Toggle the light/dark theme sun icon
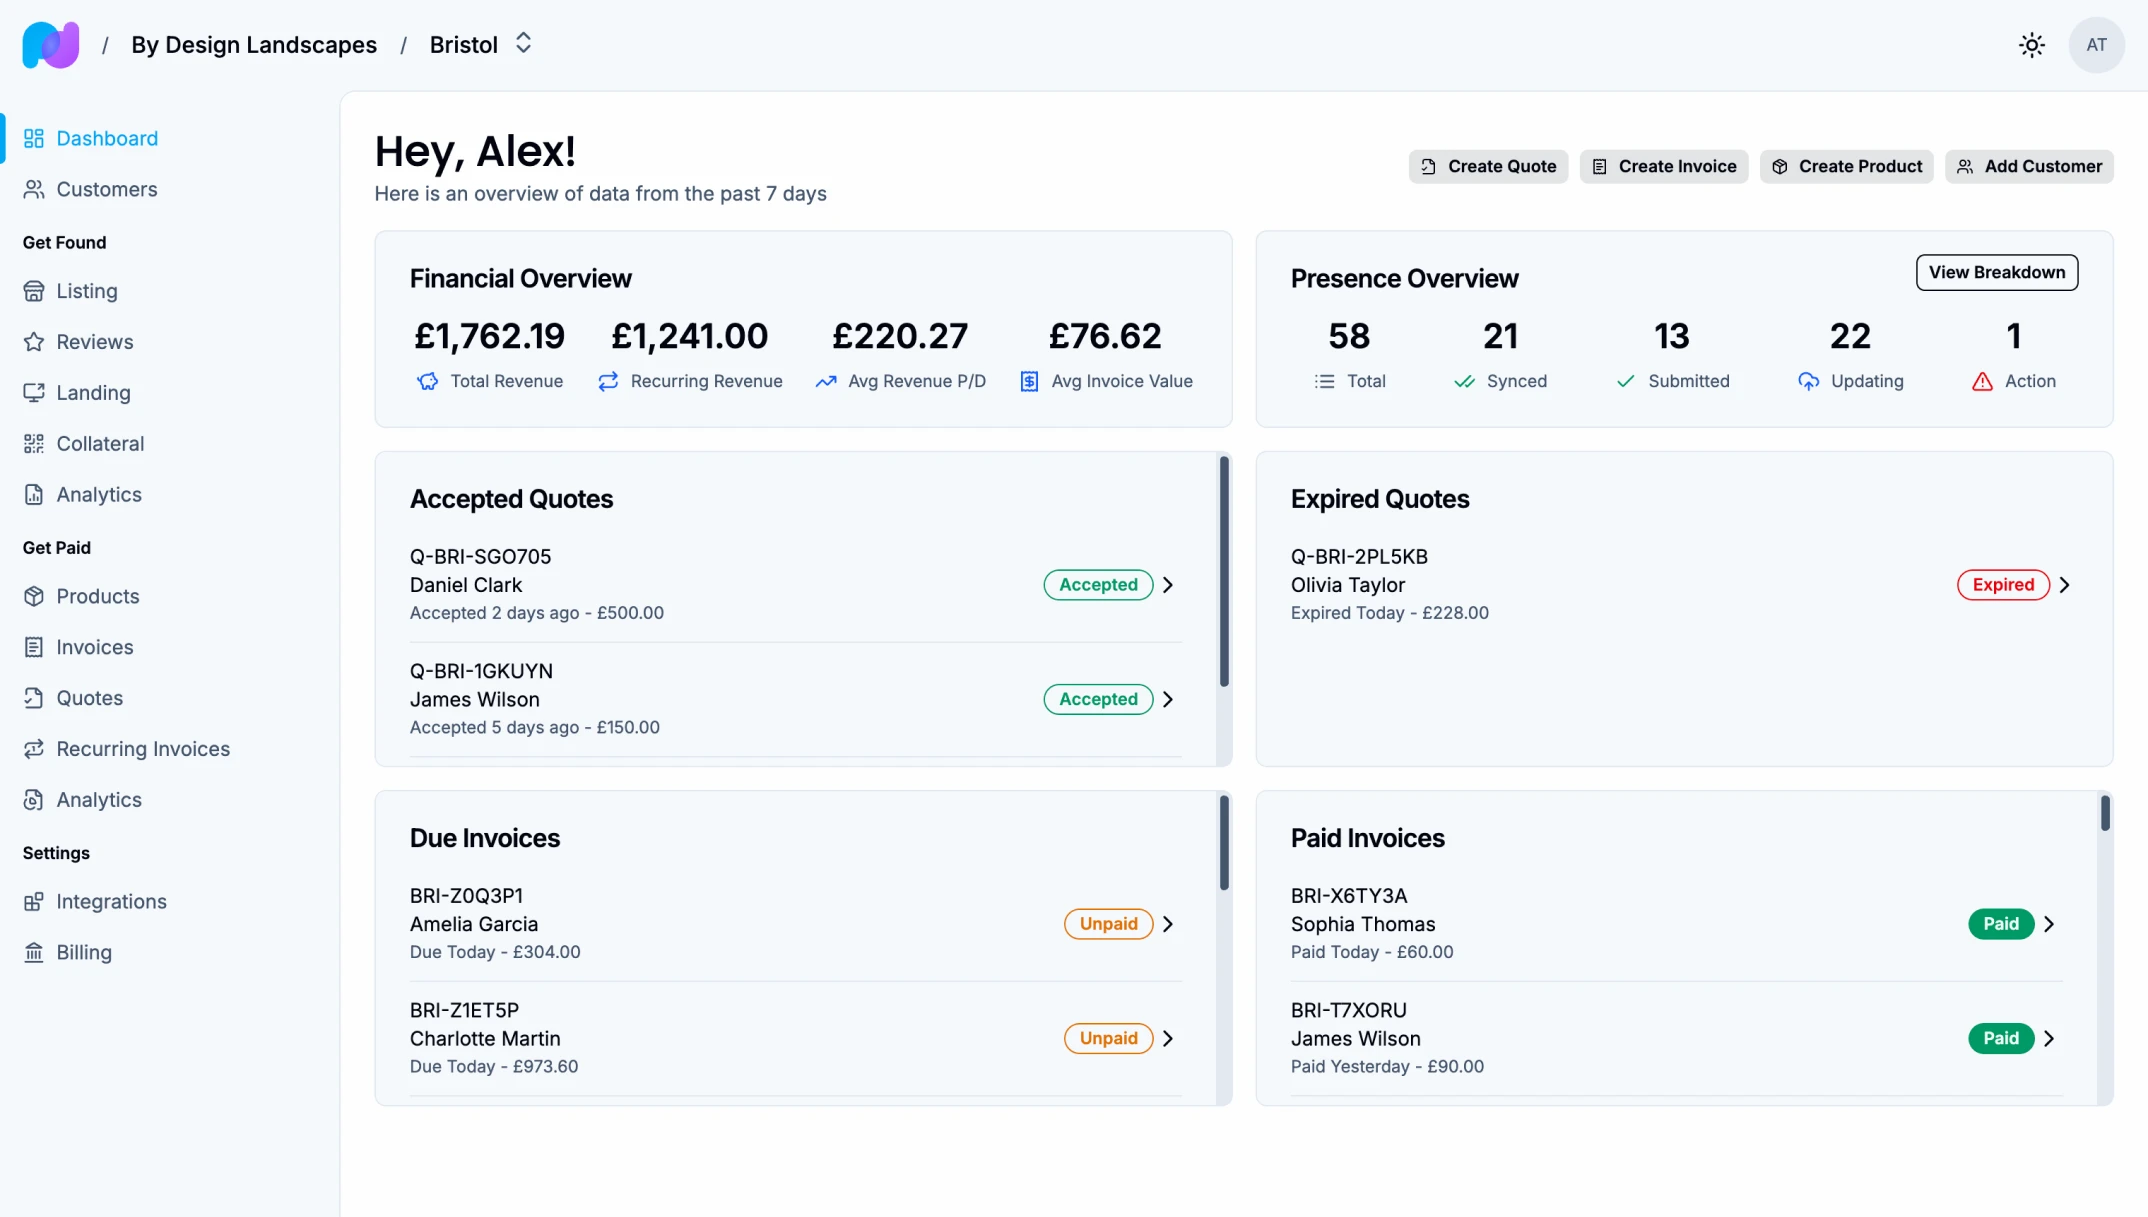2148x1217 pixels. tap(2031, 45)
